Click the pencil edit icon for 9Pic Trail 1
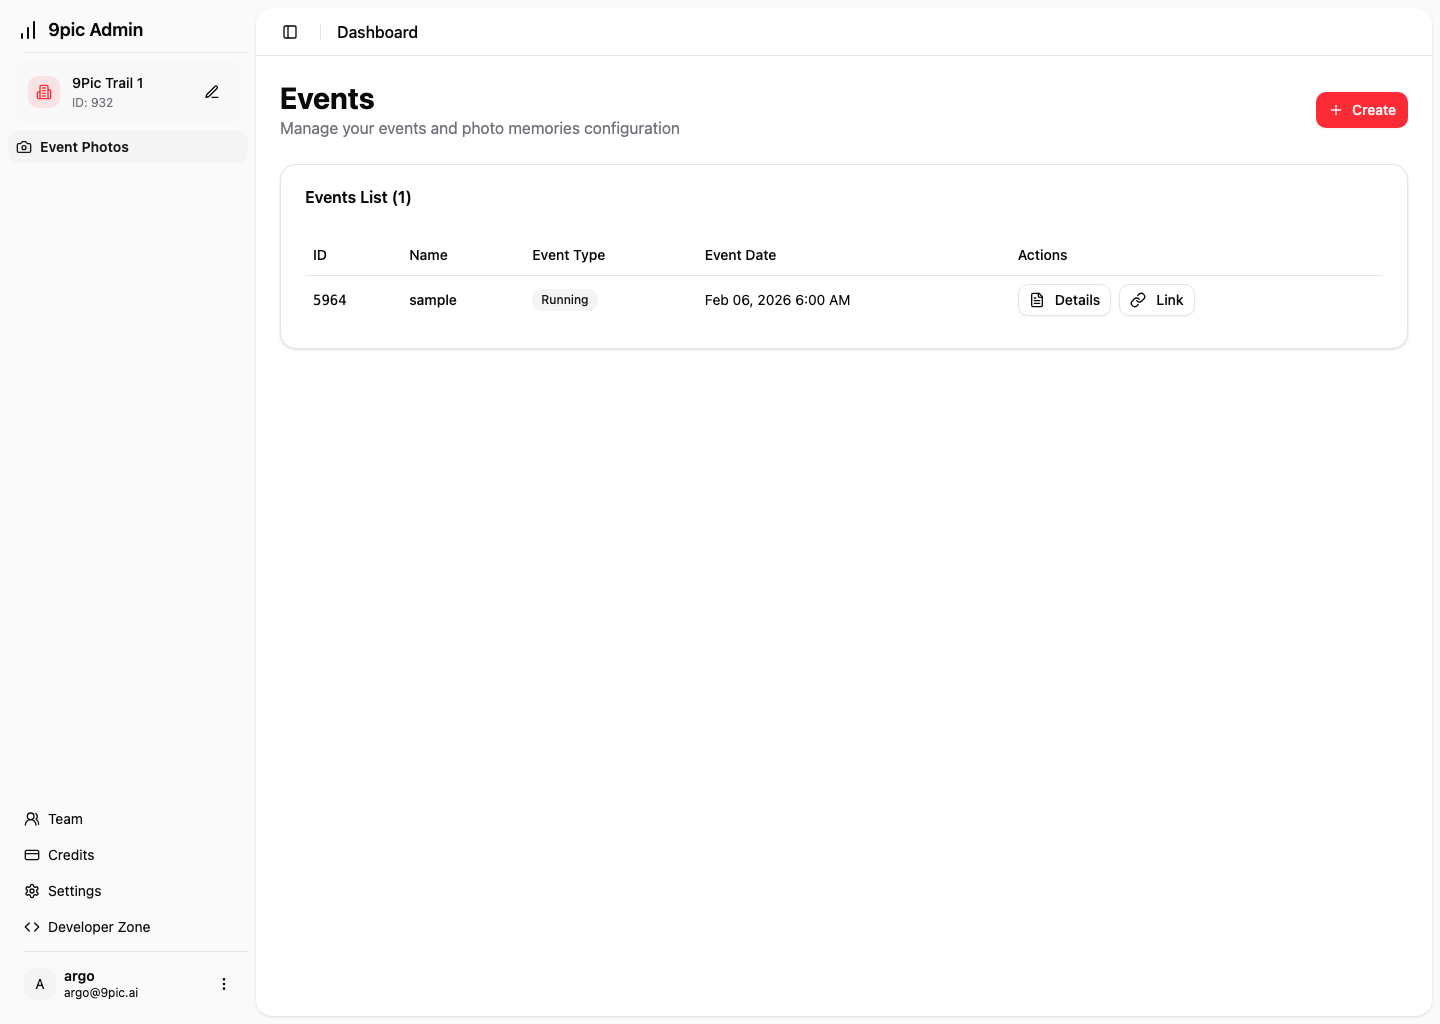The width and height of the screenshot is (1440, 1024). tap(212, 92)
